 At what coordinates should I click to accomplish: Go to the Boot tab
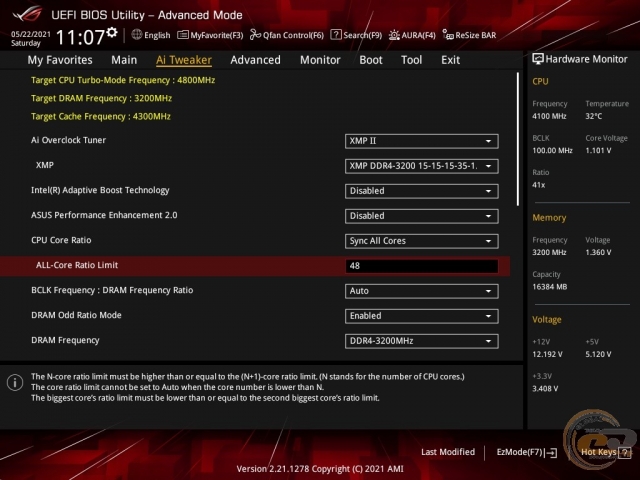[x=371, y=60]
